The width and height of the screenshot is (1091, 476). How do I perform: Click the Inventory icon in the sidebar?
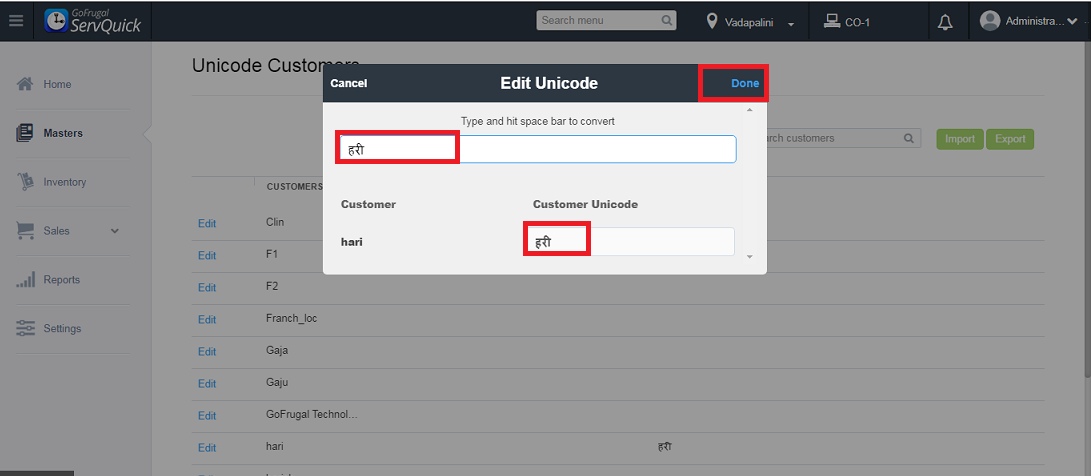click(27, 182)
